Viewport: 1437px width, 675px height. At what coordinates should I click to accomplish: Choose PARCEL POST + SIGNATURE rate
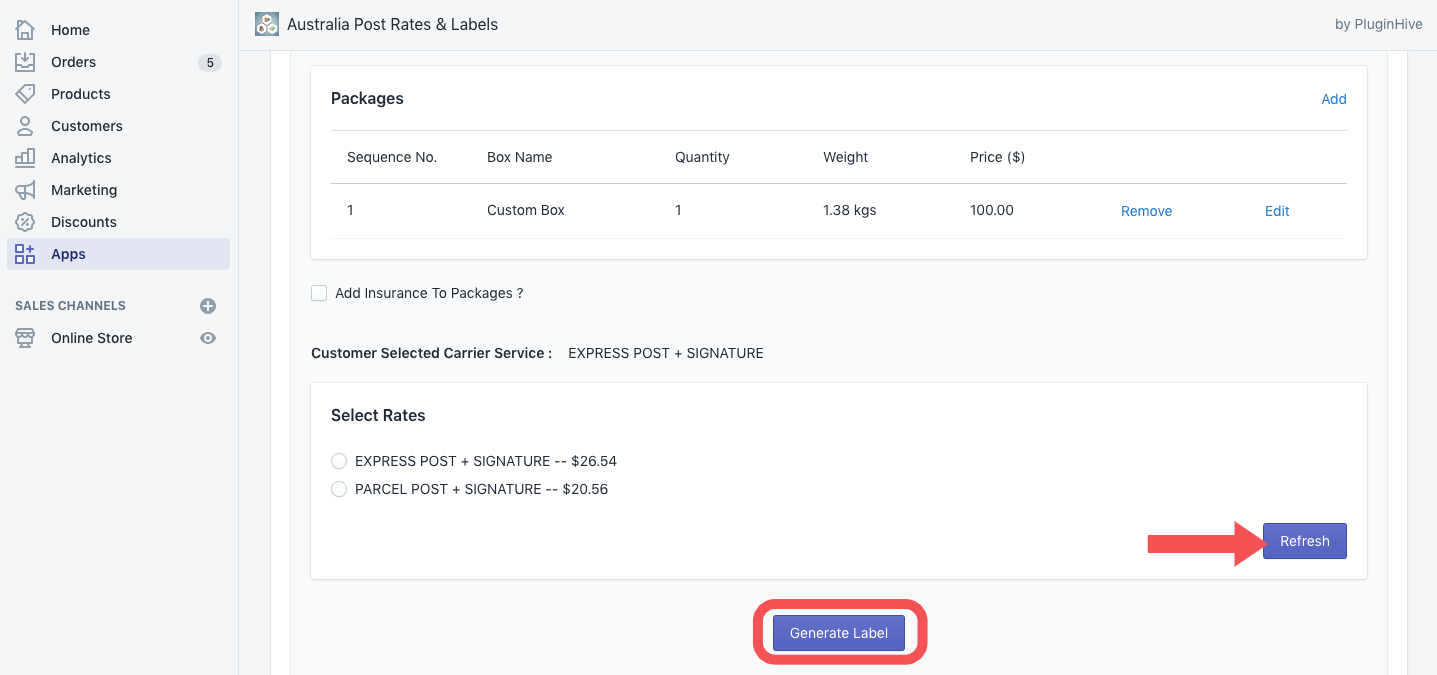339,489
